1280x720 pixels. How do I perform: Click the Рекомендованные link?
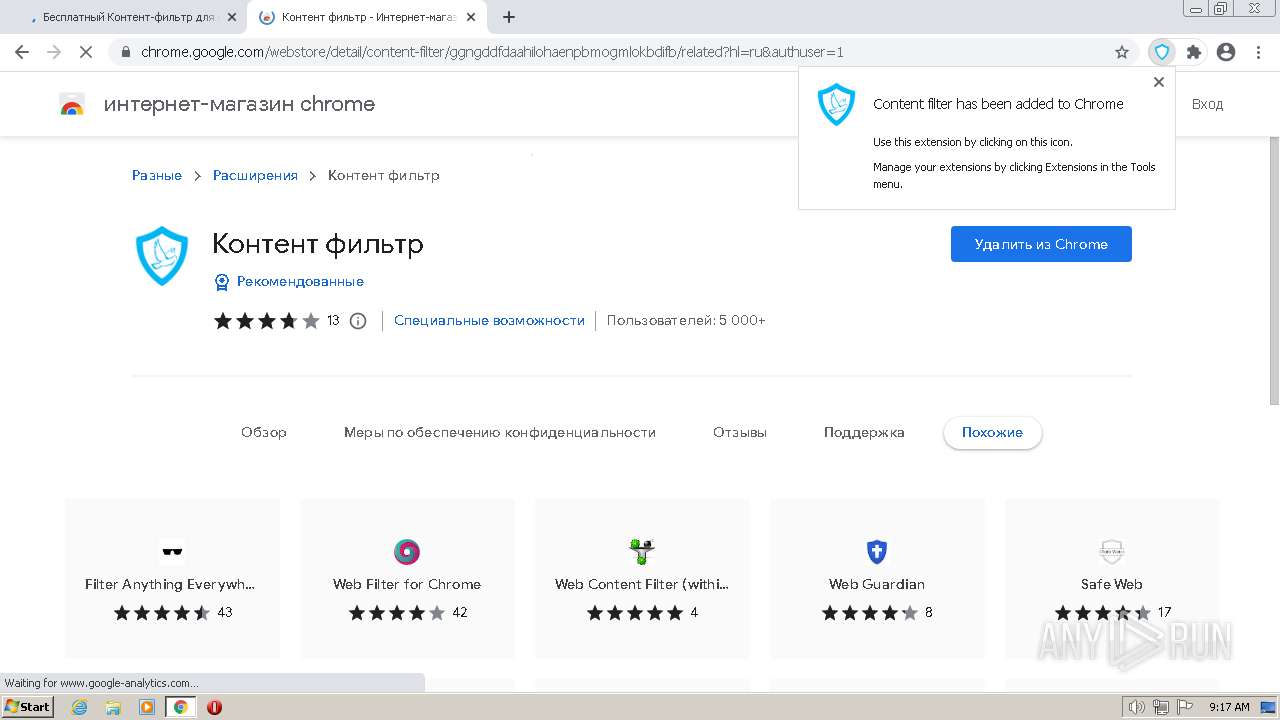point(300,282)
